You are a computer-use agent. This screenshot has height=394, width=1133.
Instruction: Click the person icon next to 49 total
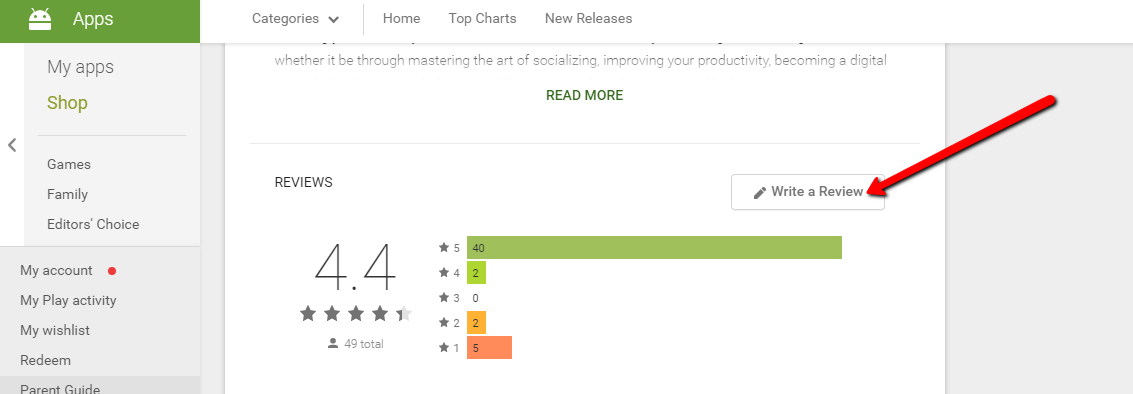(x=332, y=343)
